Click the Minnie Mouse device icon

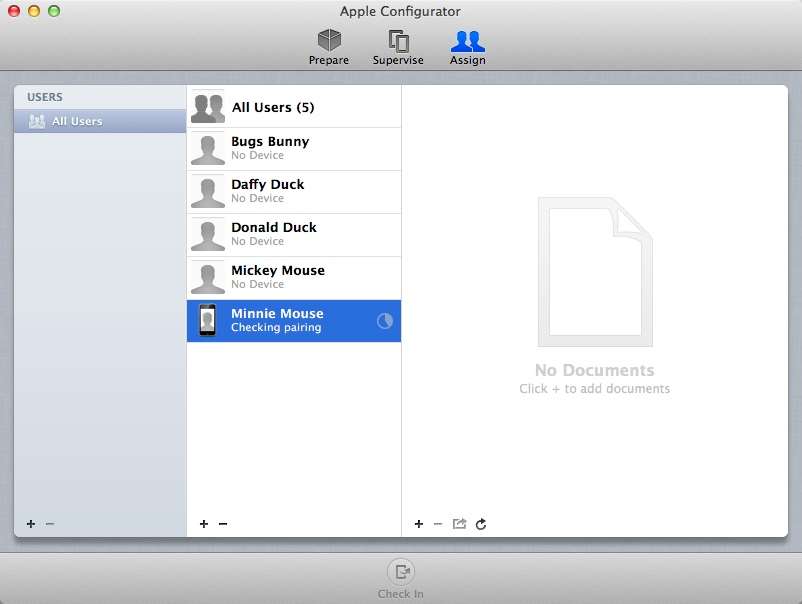[x=207, y=320]
